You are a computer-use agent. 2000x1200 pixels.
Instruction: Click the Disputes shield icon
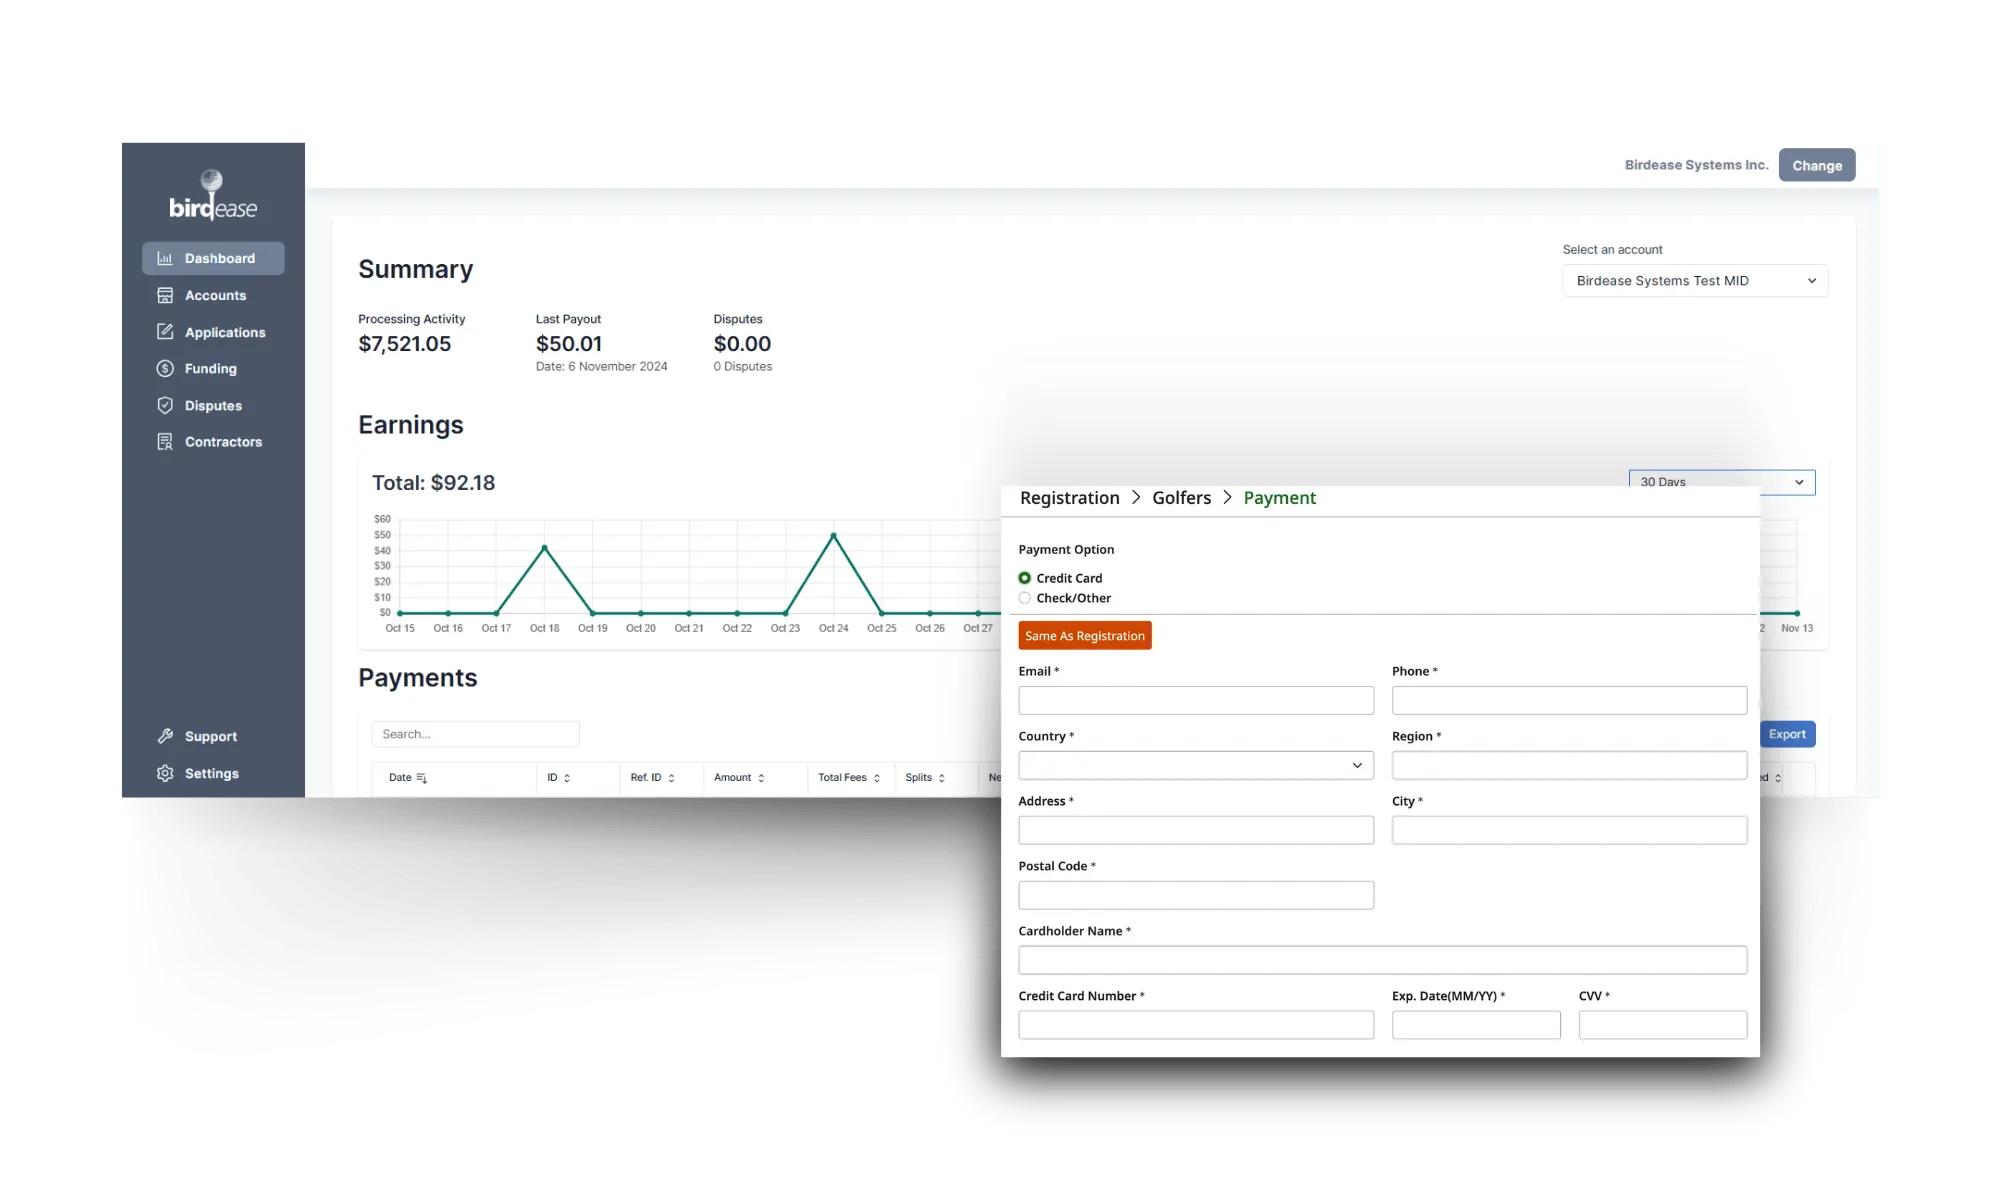point(165,405)
